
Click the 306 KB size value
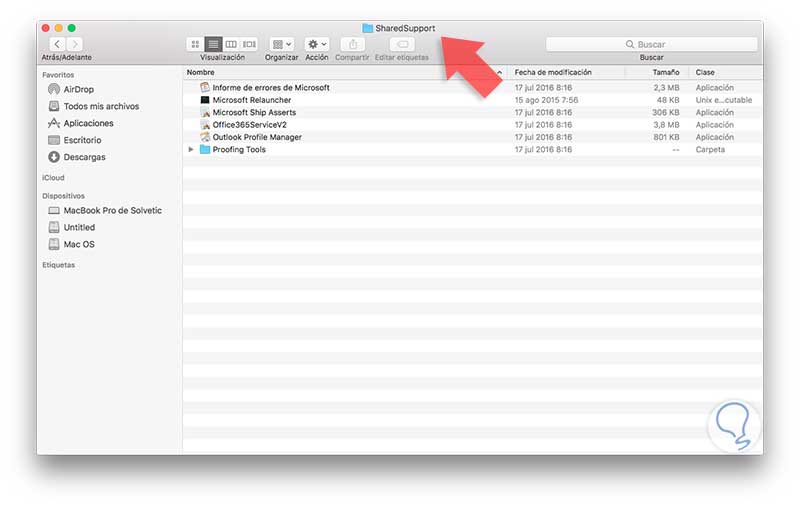click(x=665, y=112)
